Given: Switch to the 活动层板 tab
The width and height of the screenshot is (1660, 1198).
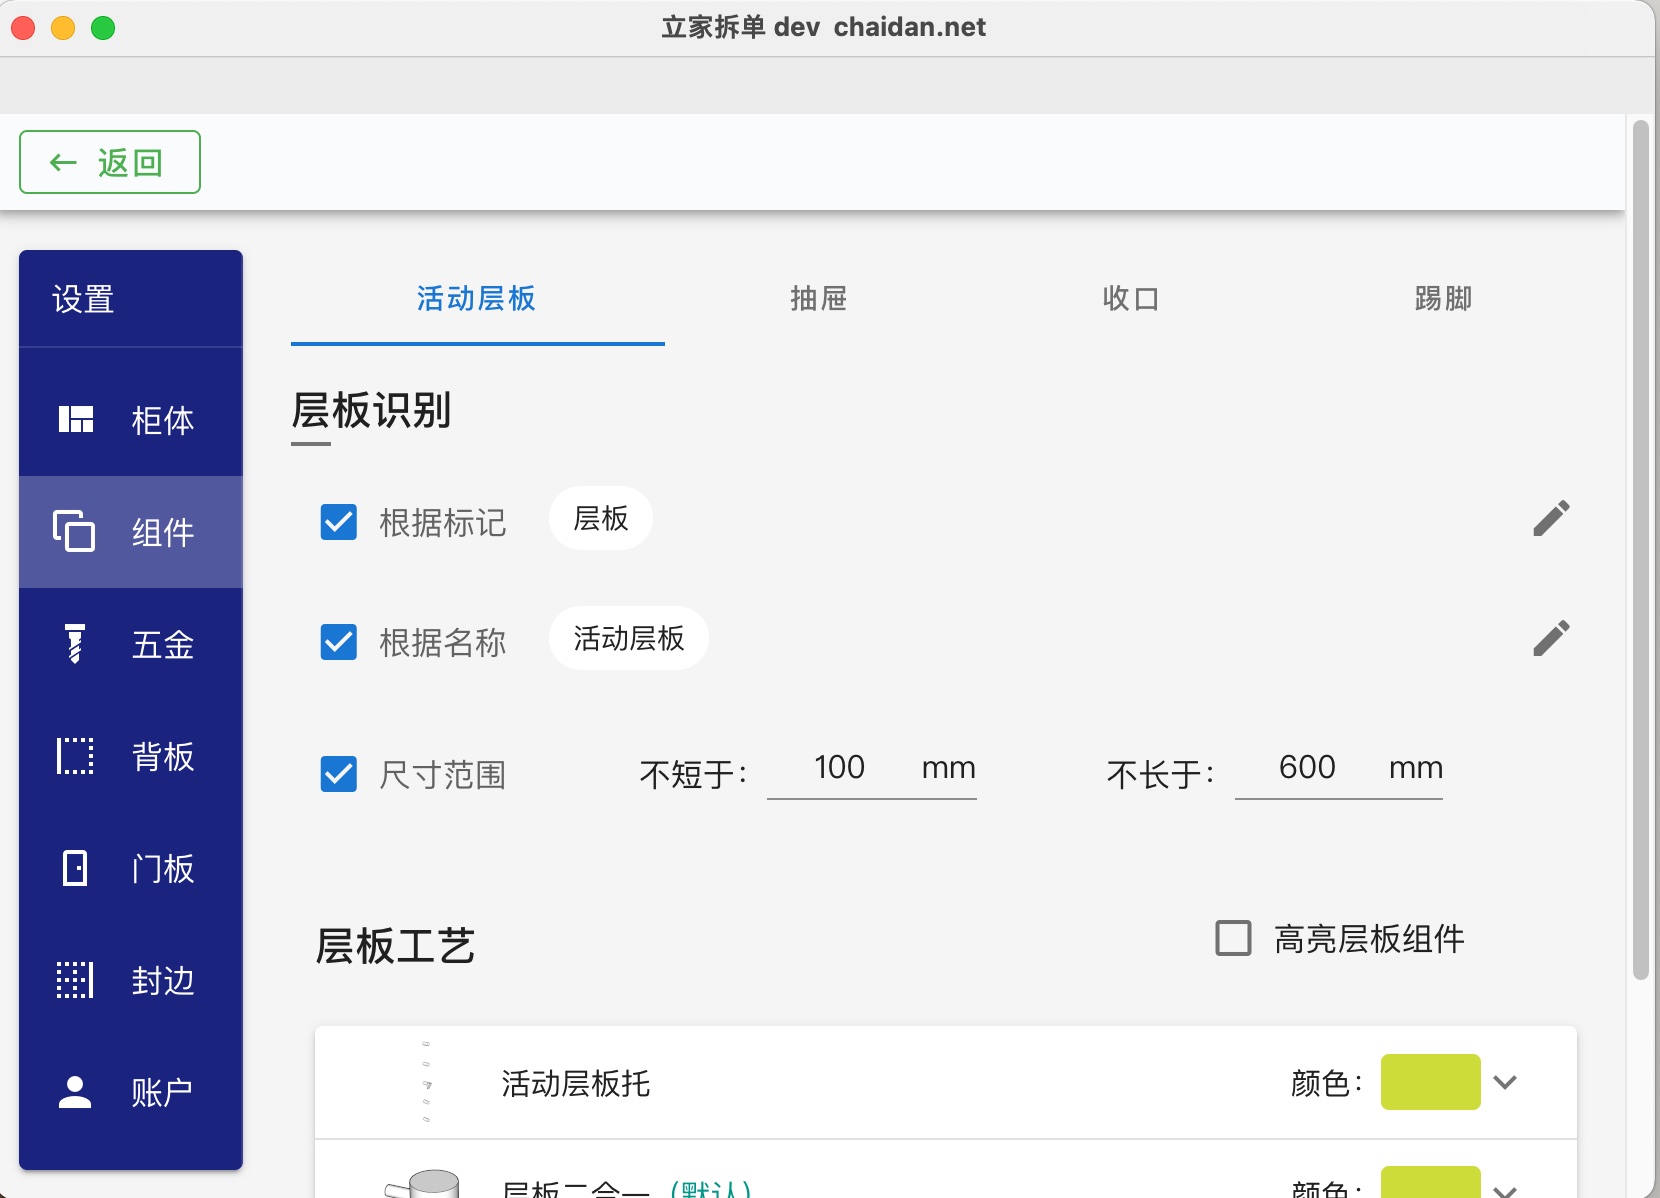Looking at the screenshot, I should pyautogui.click(x=477, y=298).
